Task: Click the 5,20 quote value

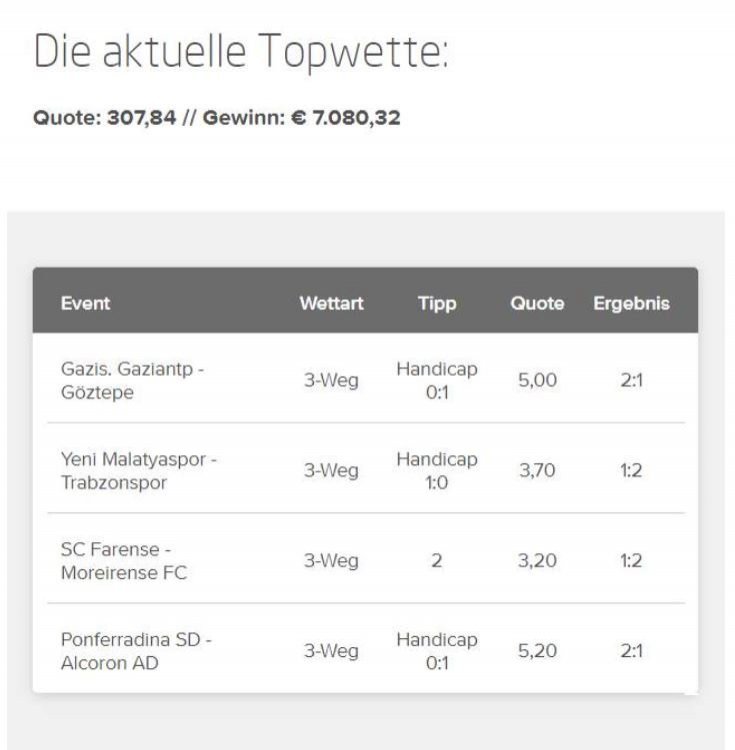Action: (x=538, y=651)
